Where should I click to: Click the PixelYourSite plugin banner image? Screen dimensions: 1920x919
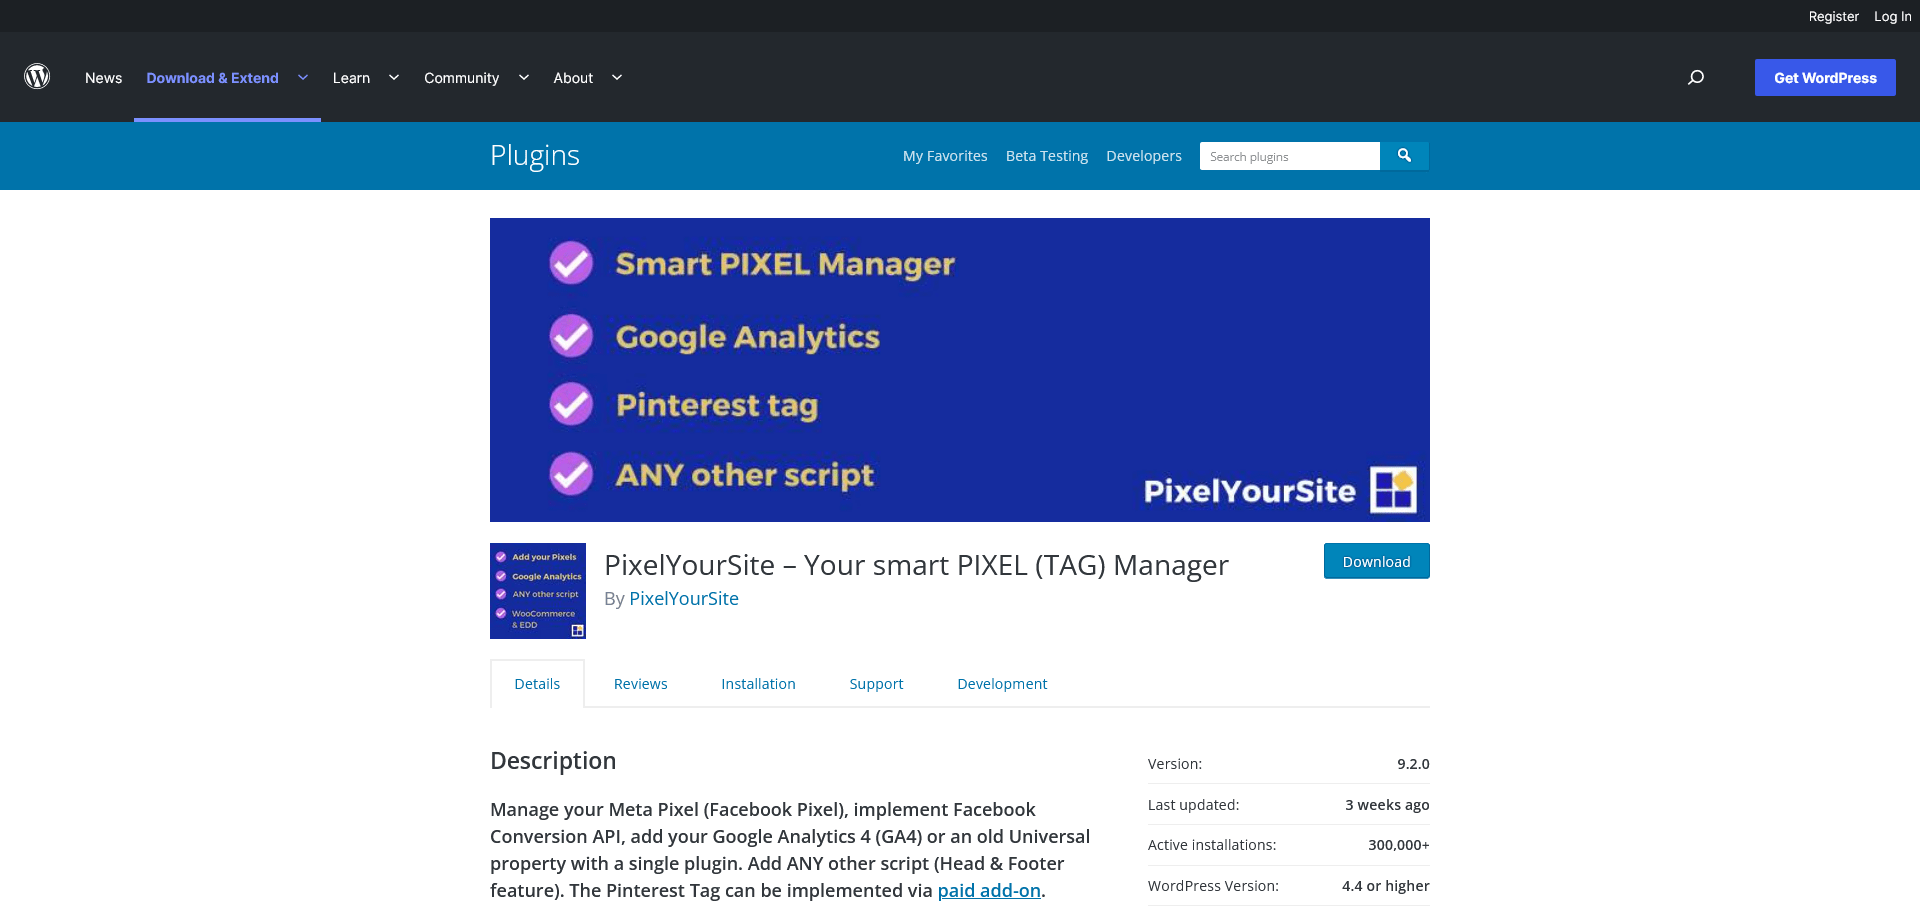coord(959,370)
